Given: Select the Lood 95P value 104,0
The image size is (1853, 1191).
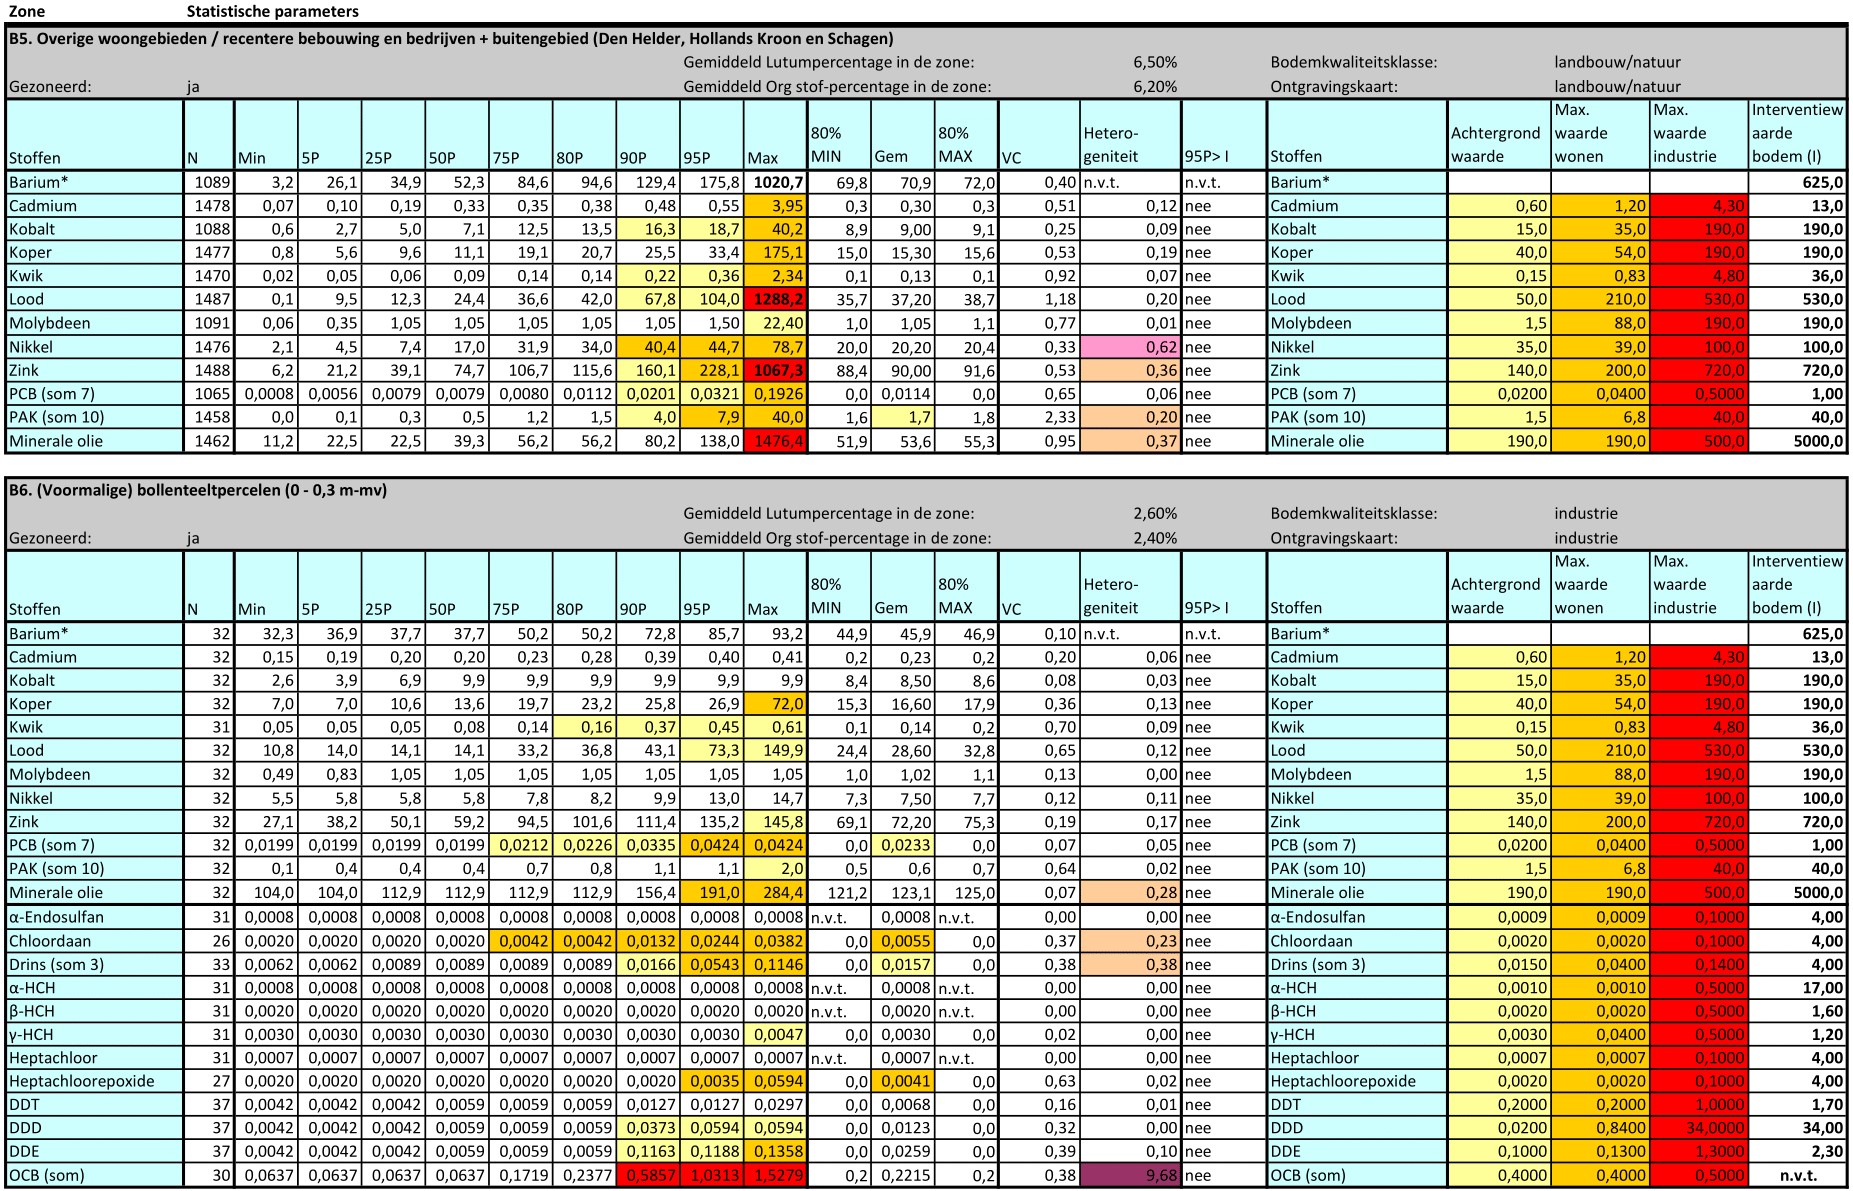Looking at the screenshot, I should click(x=712, y=299).
